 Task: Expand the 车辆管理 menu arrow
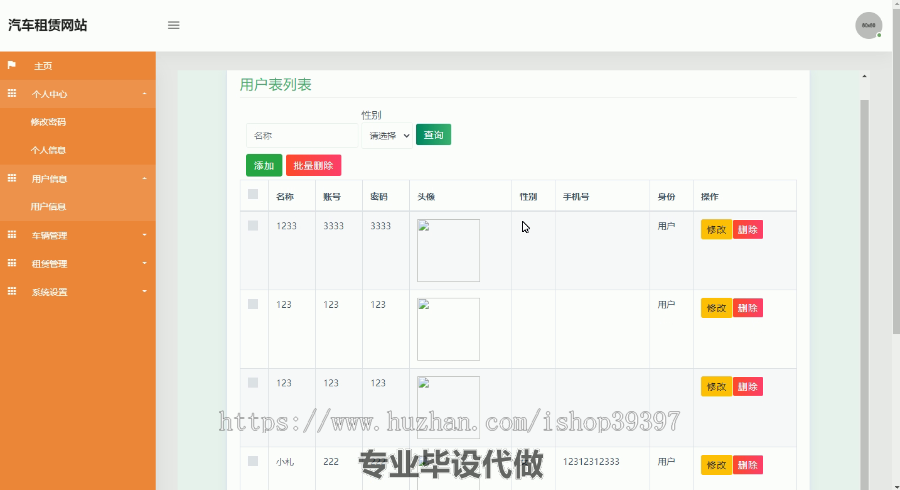[x=145, y=235]
